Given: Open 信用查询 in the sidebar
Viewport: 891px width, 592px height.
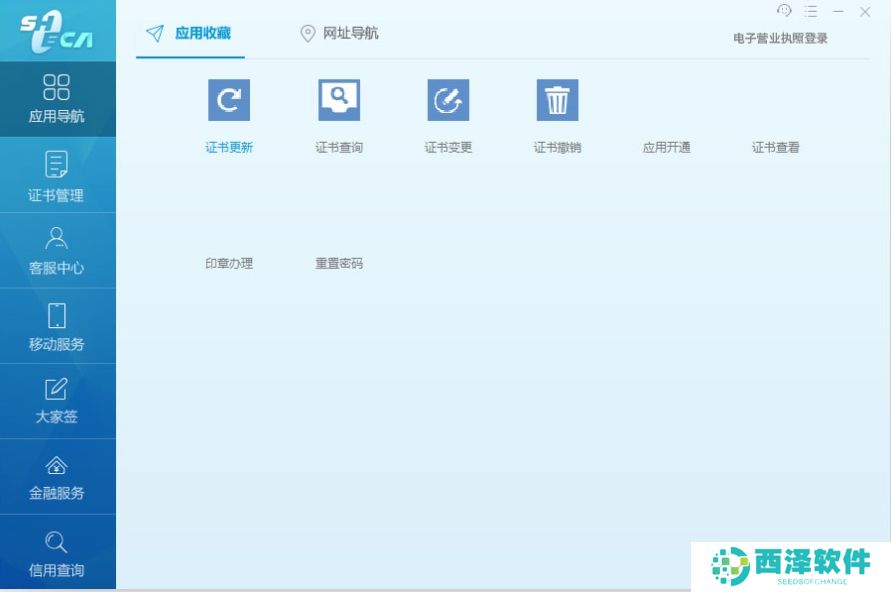Looking at the screenshot, I should click(57, 553).
